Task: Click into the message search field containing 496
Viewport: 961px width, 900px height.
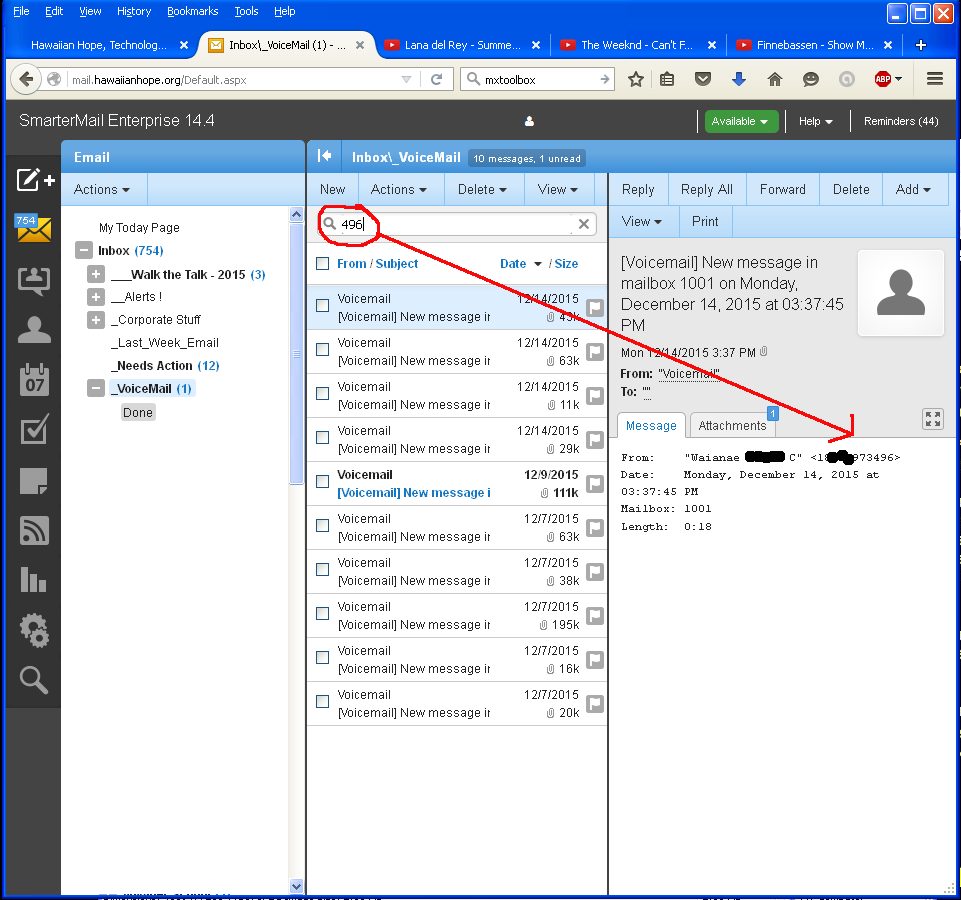Action: tap(457, 224)
